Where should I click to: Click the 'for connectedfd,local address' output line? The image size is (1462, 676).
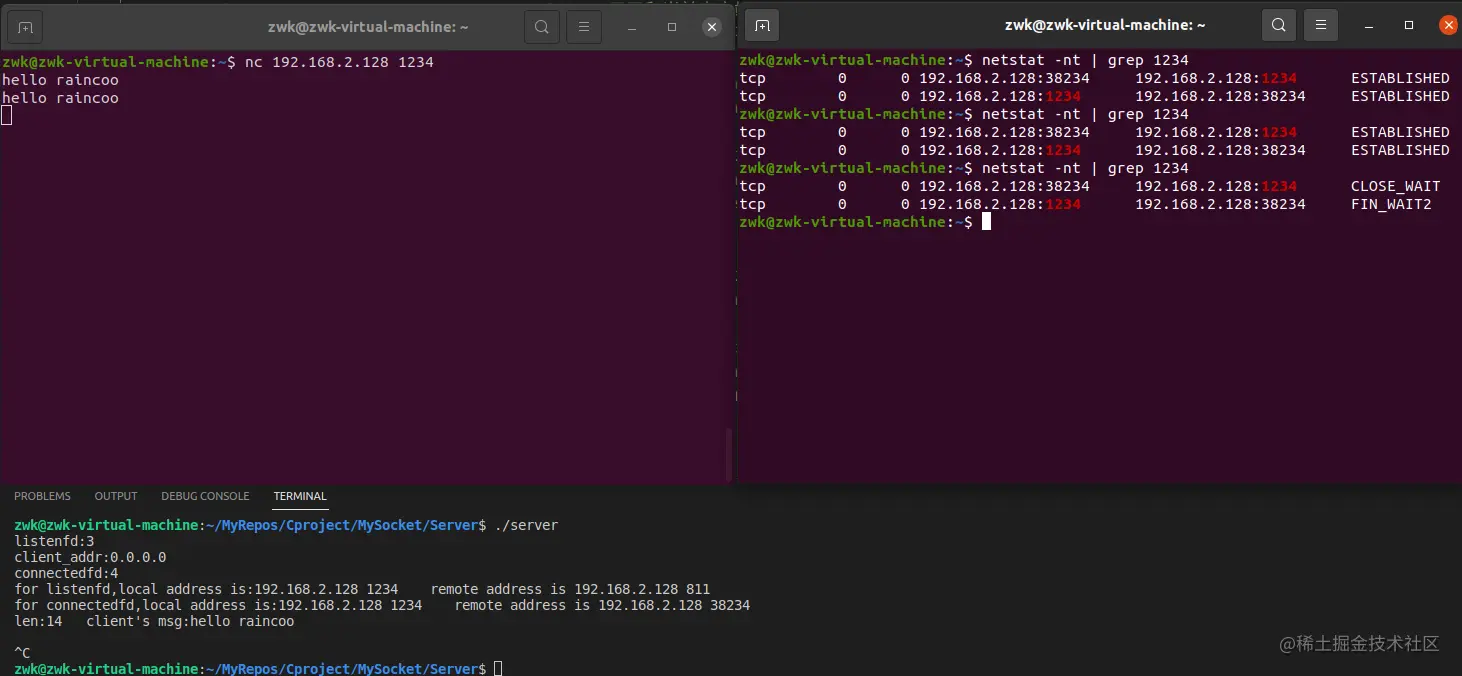point(382,605)
